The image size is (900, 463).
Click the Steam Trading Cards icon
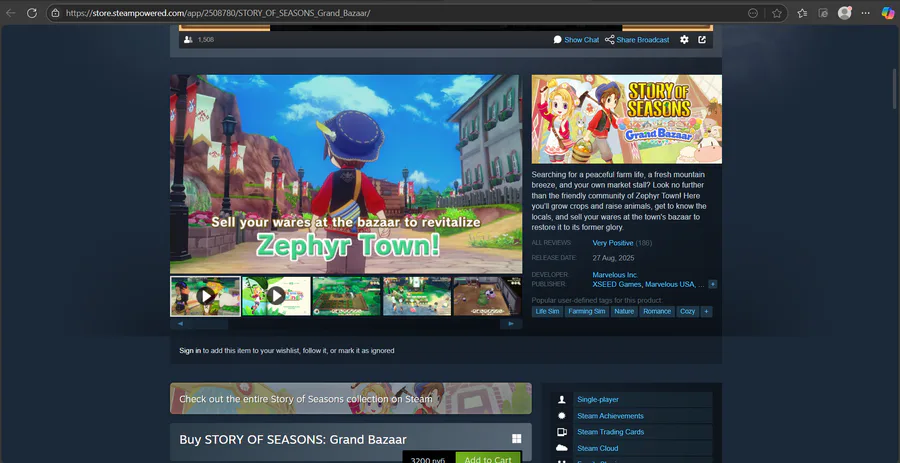562,432
